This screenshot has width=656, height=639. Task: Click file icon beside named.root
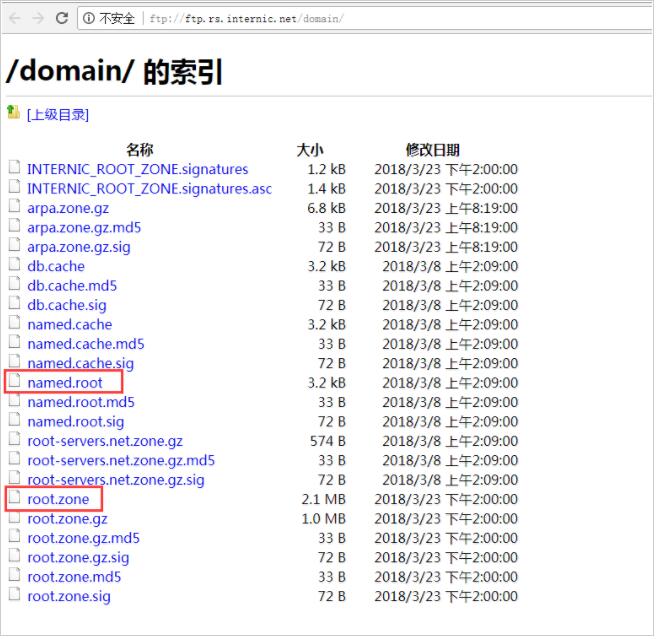tap(14, 380)
